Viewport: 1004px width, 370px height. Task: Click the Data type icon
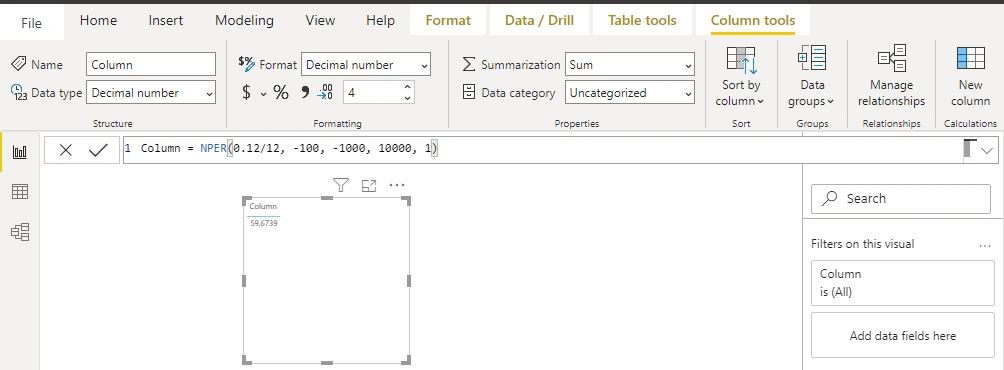(x=19, y=93)
